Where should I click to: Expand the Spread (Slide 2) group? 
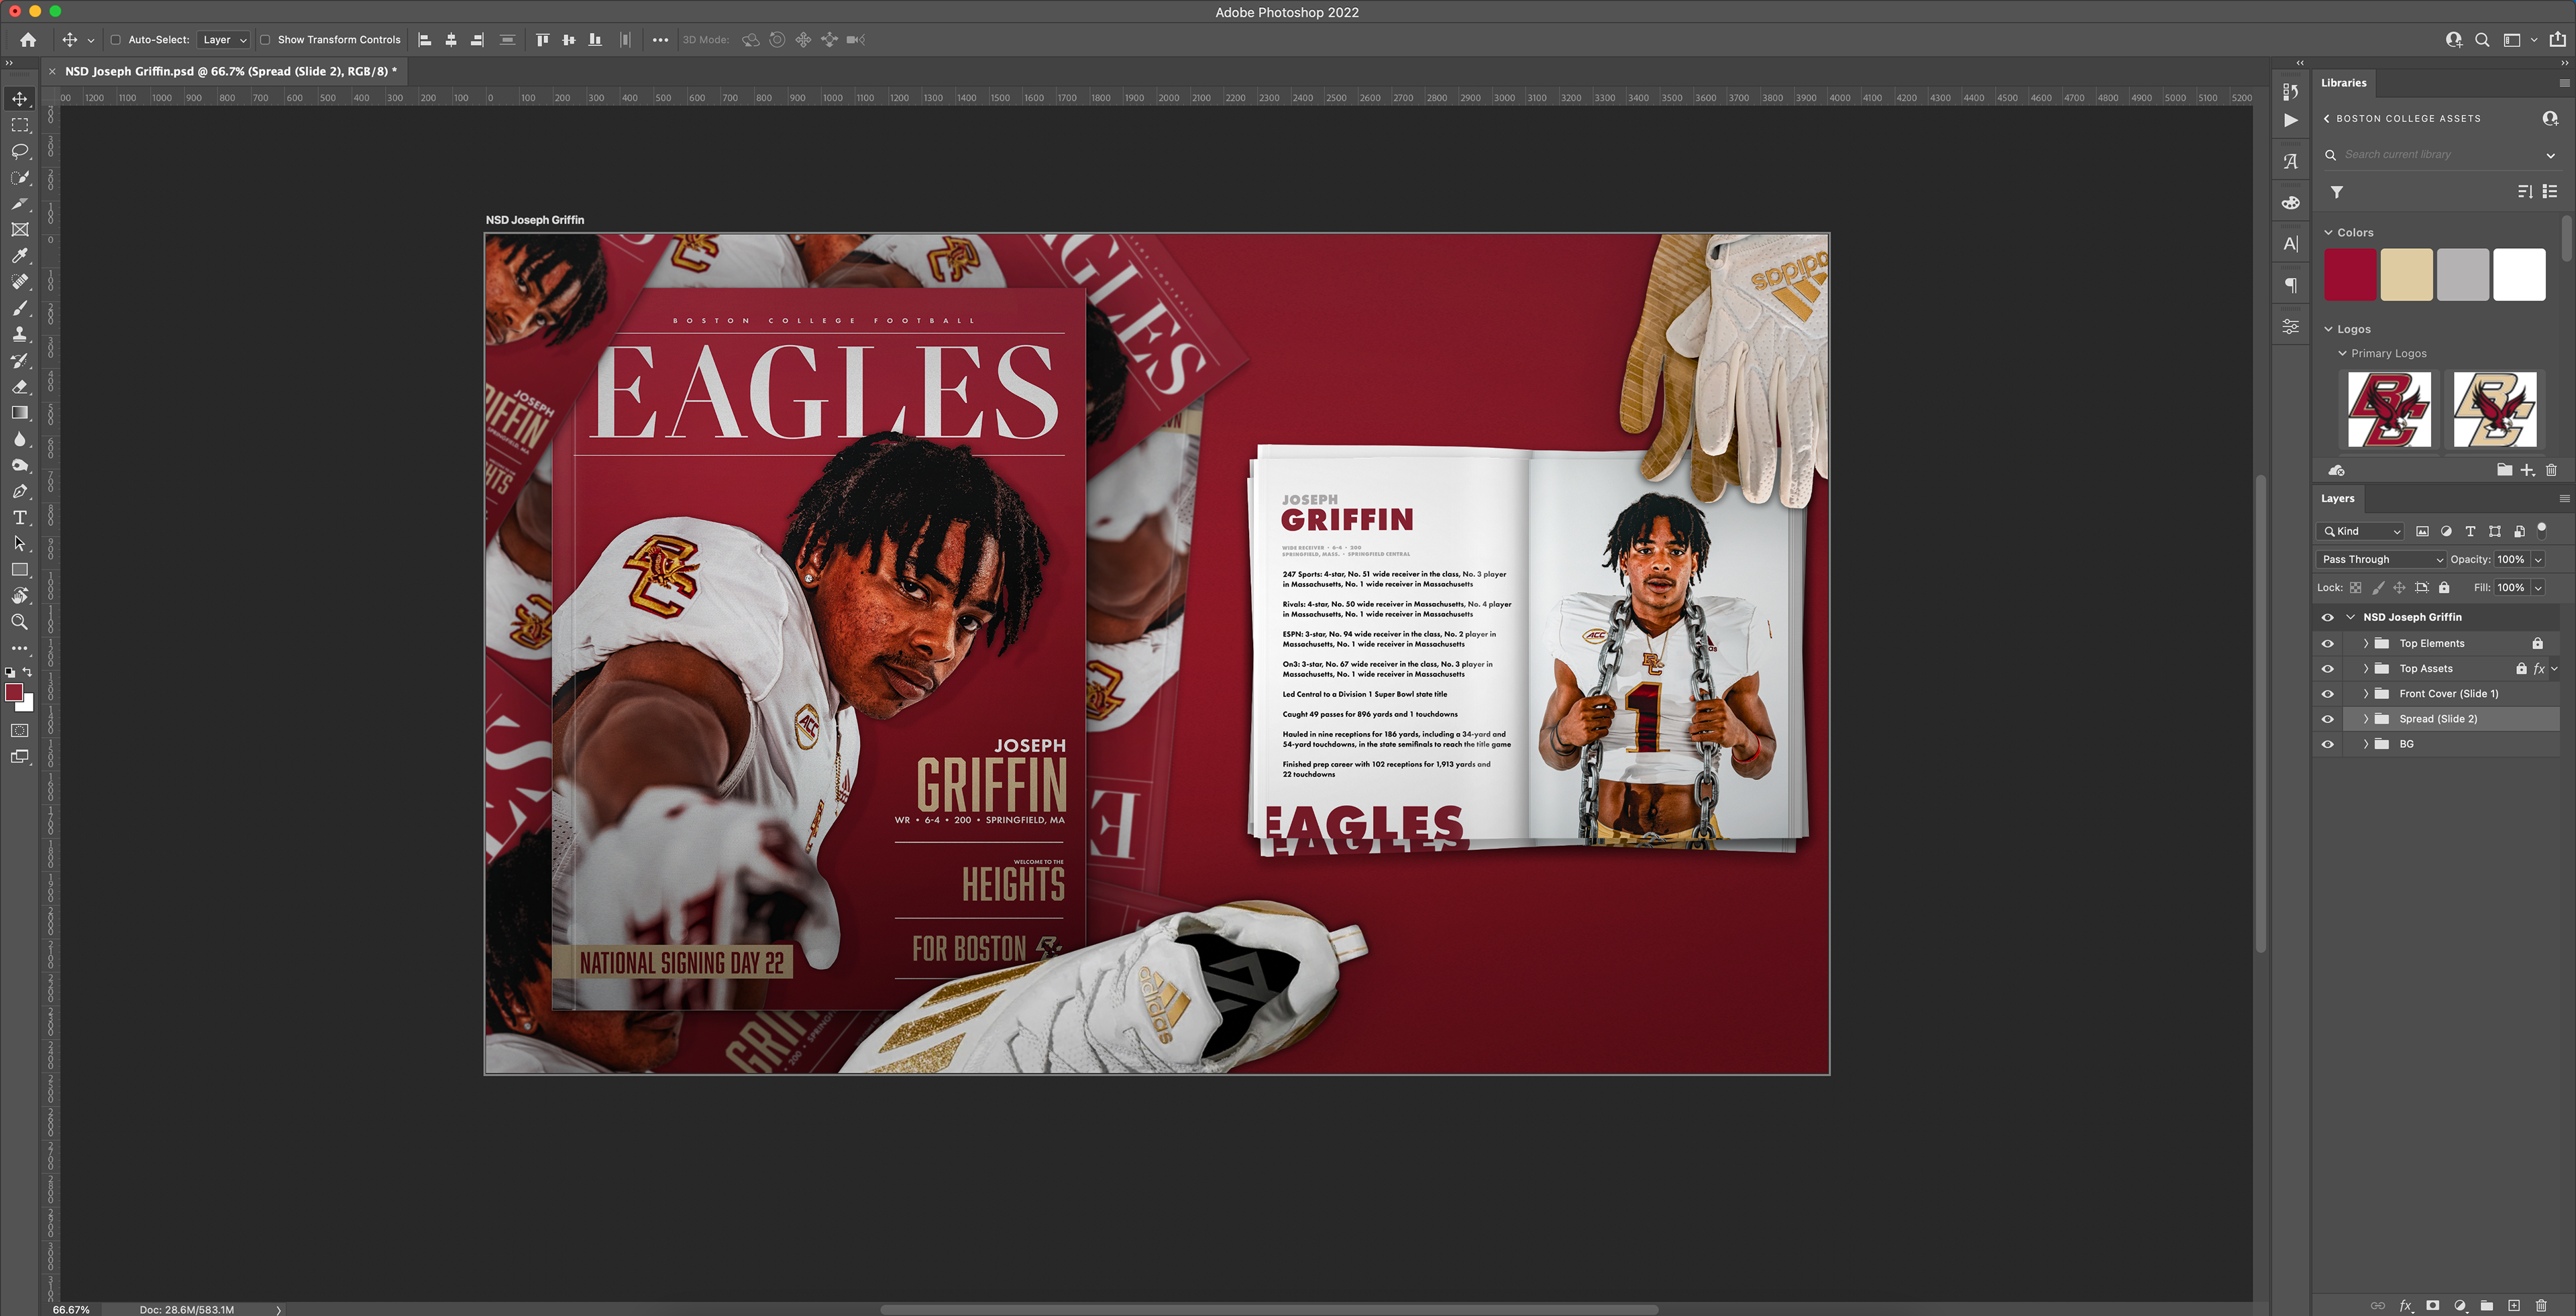2365,719
